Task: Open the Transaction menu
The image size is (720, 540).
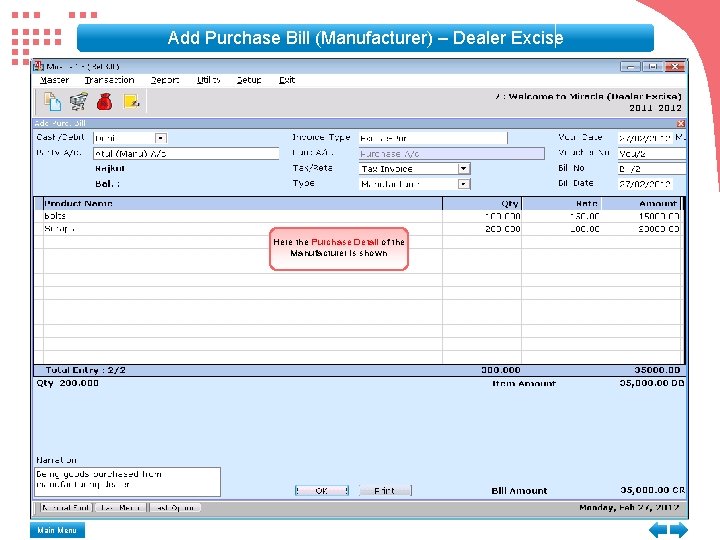Action: (x=109, y=80)
